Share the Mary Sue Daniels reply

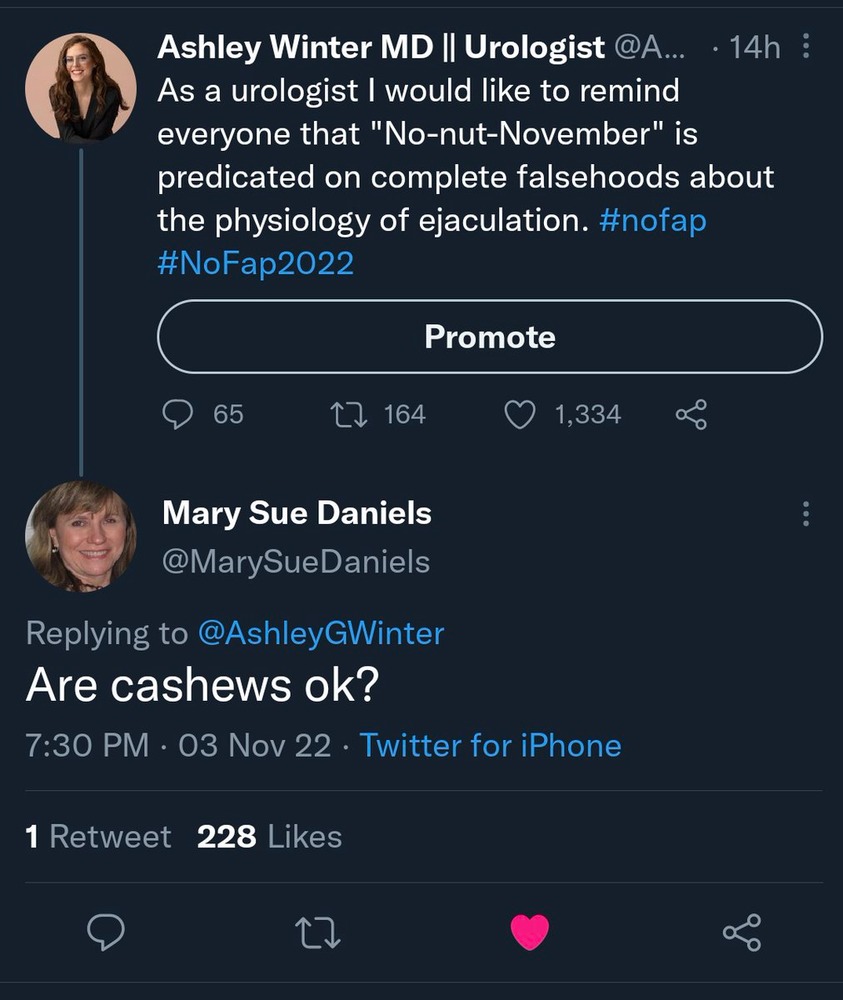coord(741,932)
